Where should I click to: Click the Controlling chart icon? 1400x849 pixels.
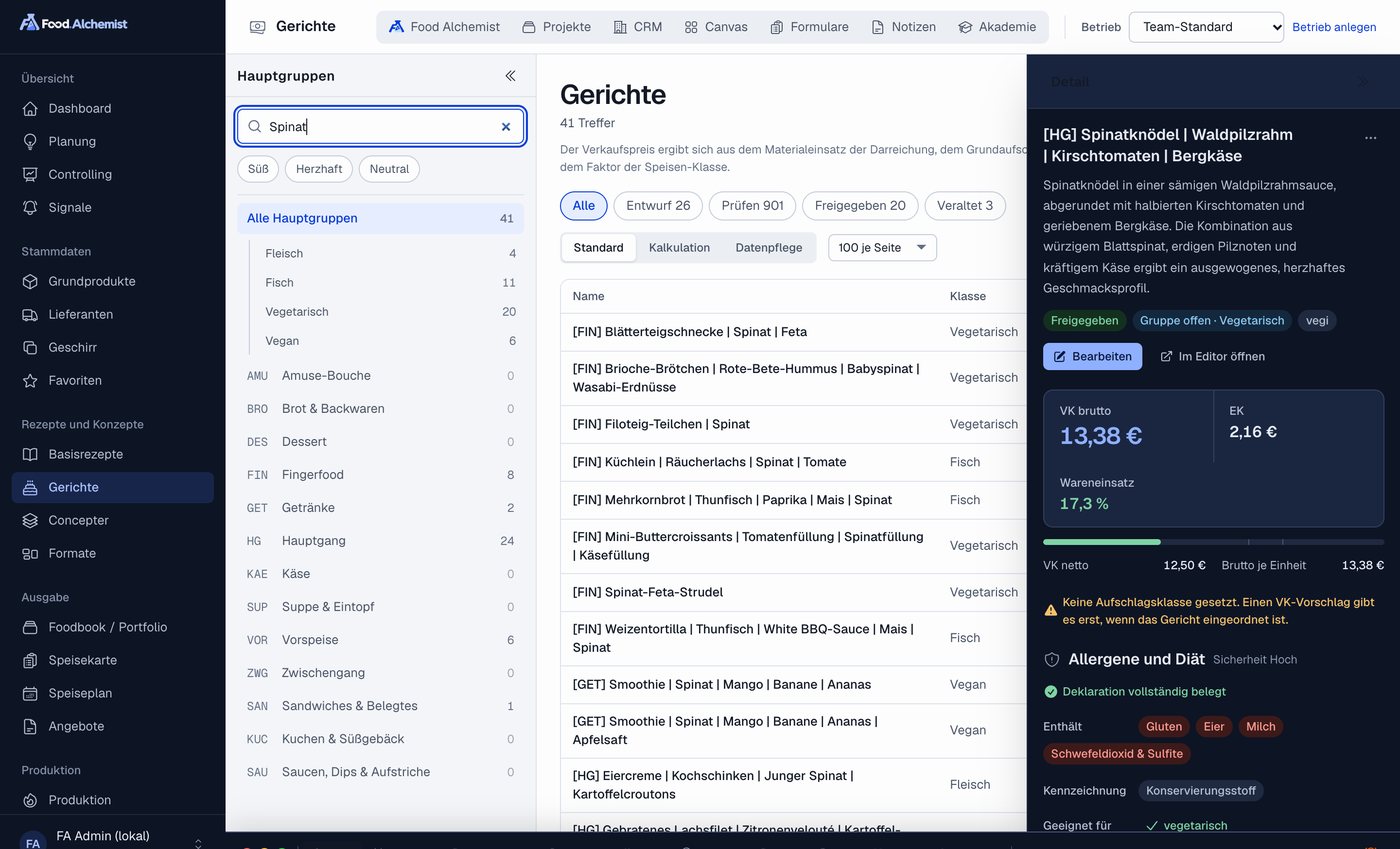[30, 174]
